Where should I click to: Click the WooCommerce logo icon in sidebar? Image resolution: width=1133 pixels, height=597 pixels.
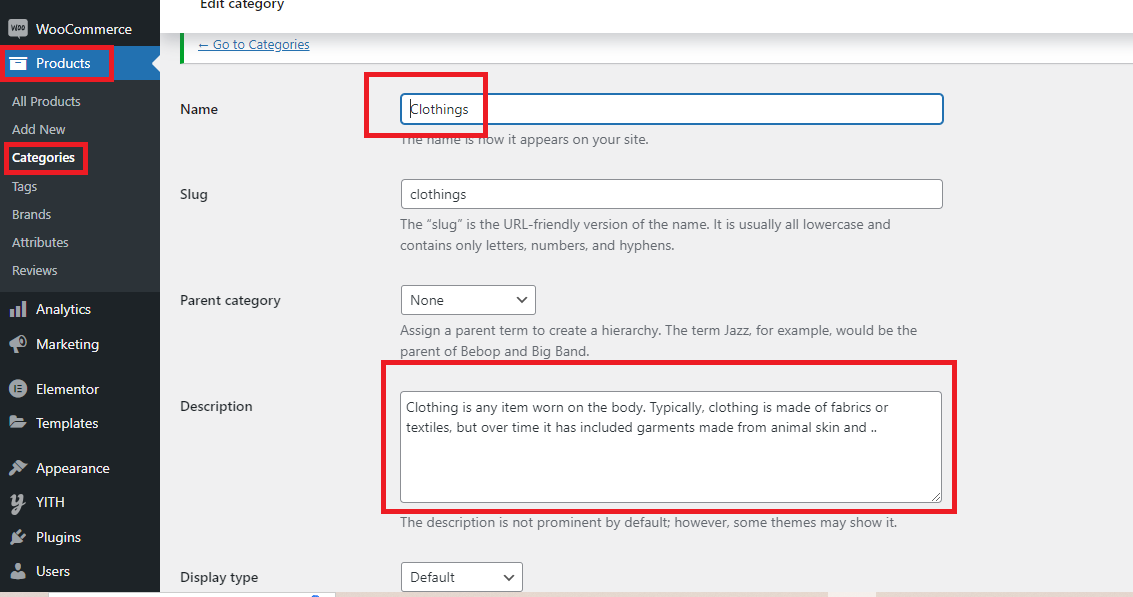point(18,29)
